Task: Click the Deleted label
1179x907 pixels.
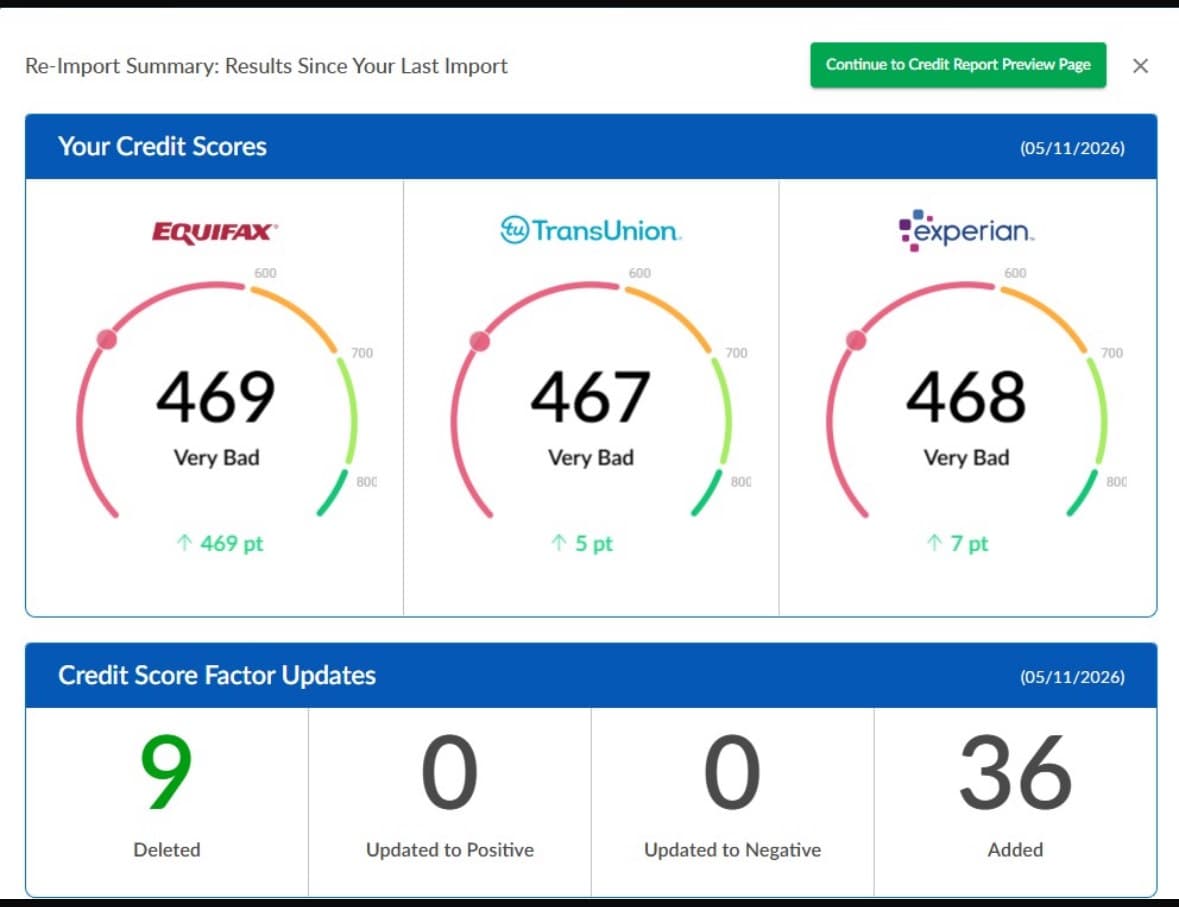Action: click(x=167, y=850)
